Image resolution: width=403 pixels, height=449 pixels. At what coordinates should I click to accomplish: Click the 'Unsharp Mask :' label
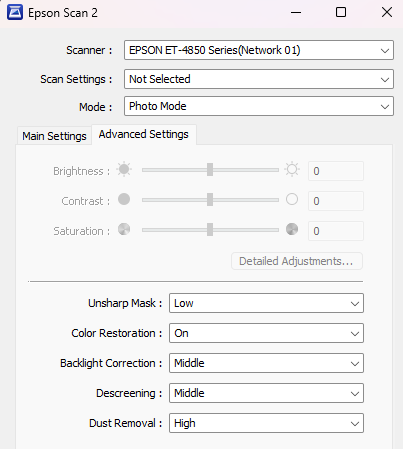(125, 303)
